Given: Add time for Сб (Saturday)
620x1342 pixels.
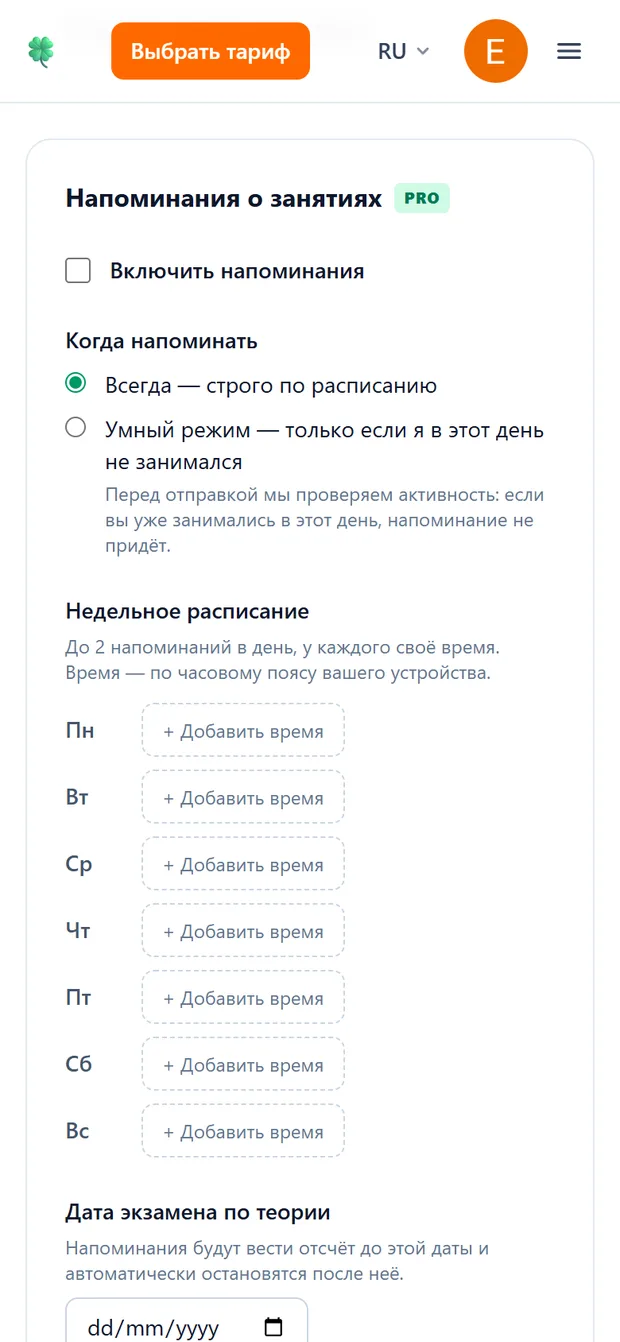Looking at the screenshot, I should [x=243, y=1065].
